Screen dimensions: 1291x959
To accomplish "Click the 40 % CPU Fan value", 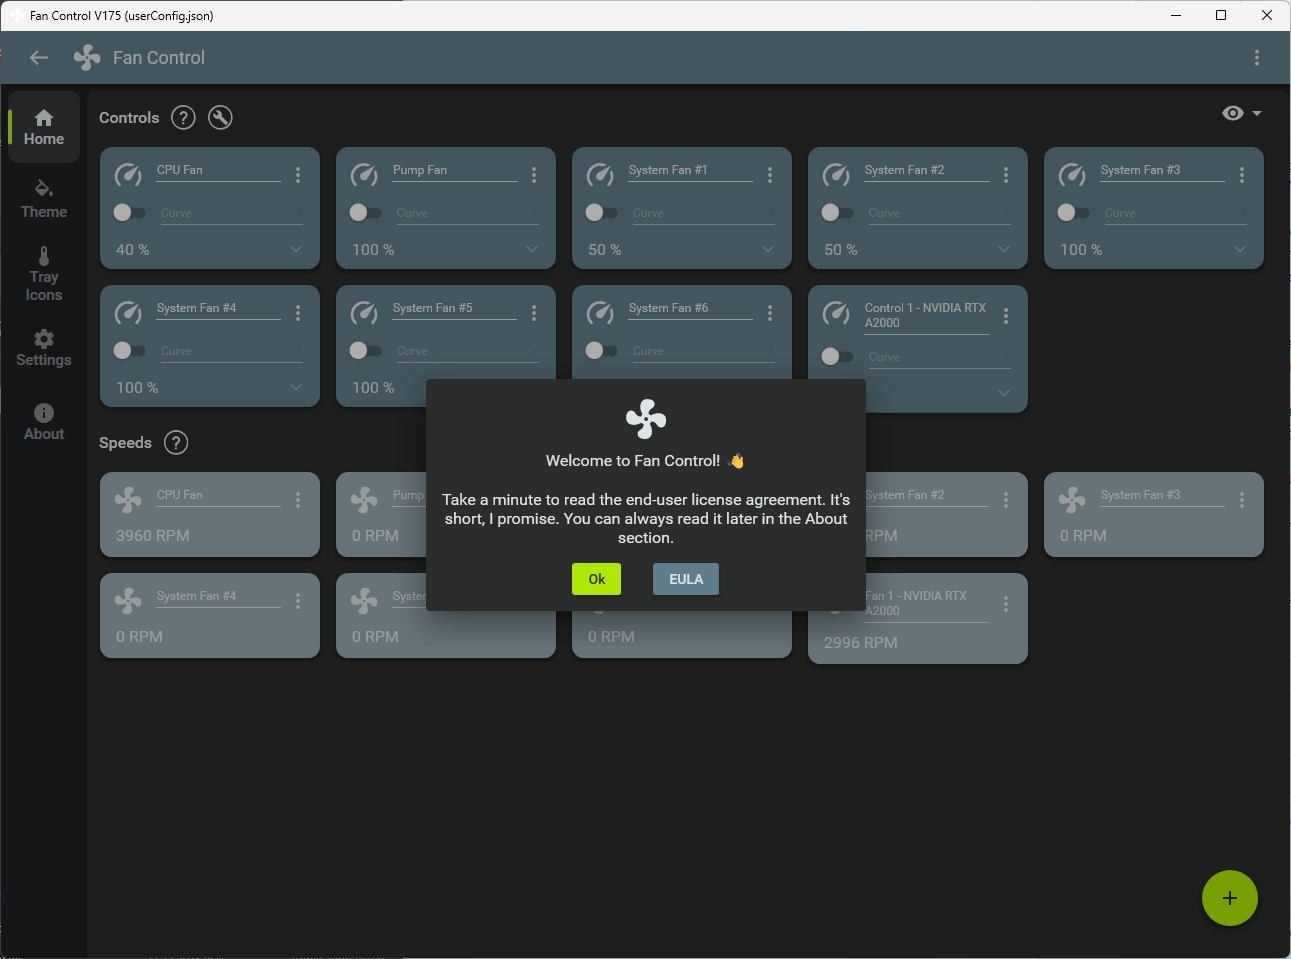I will click(x=133, y=249).
